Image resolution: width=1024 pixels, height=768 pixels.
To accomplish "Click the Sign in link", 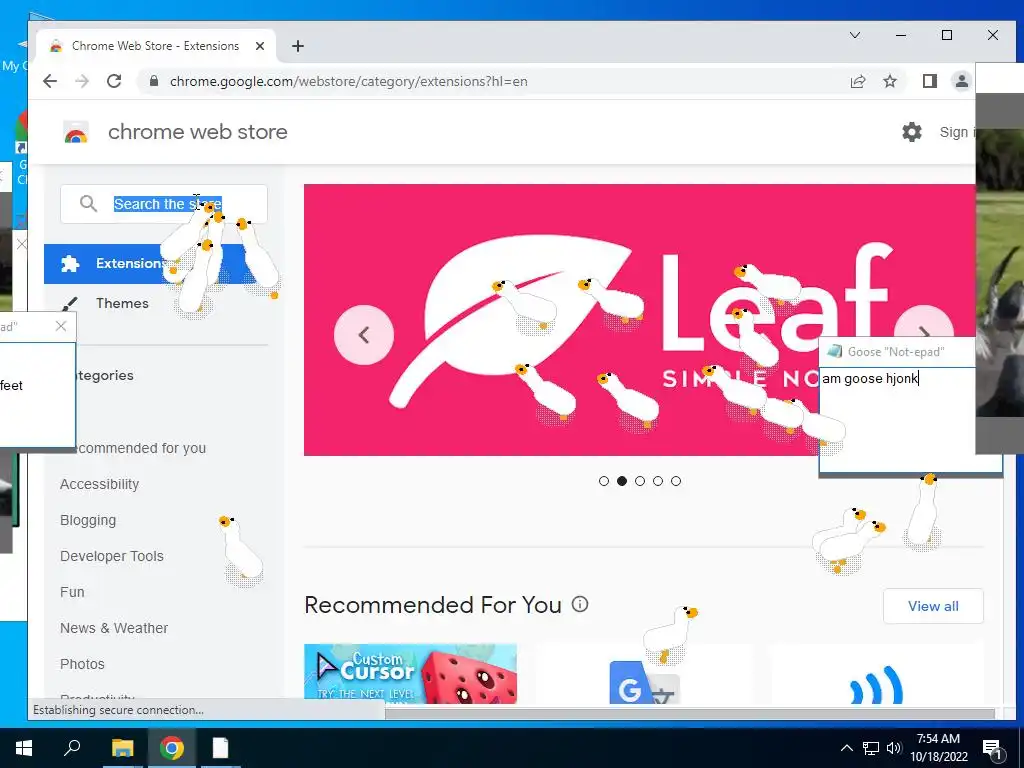I will pos(956,132).
